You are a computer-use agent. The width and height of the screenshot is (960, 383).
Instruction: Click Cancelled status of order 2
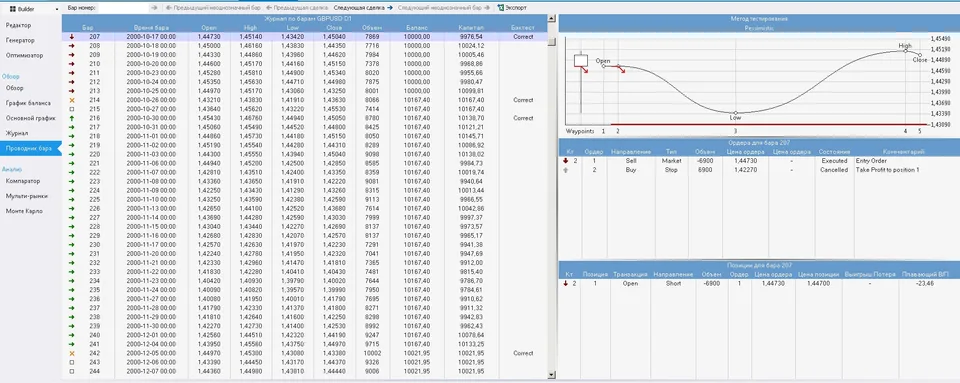tap(834, 169)
